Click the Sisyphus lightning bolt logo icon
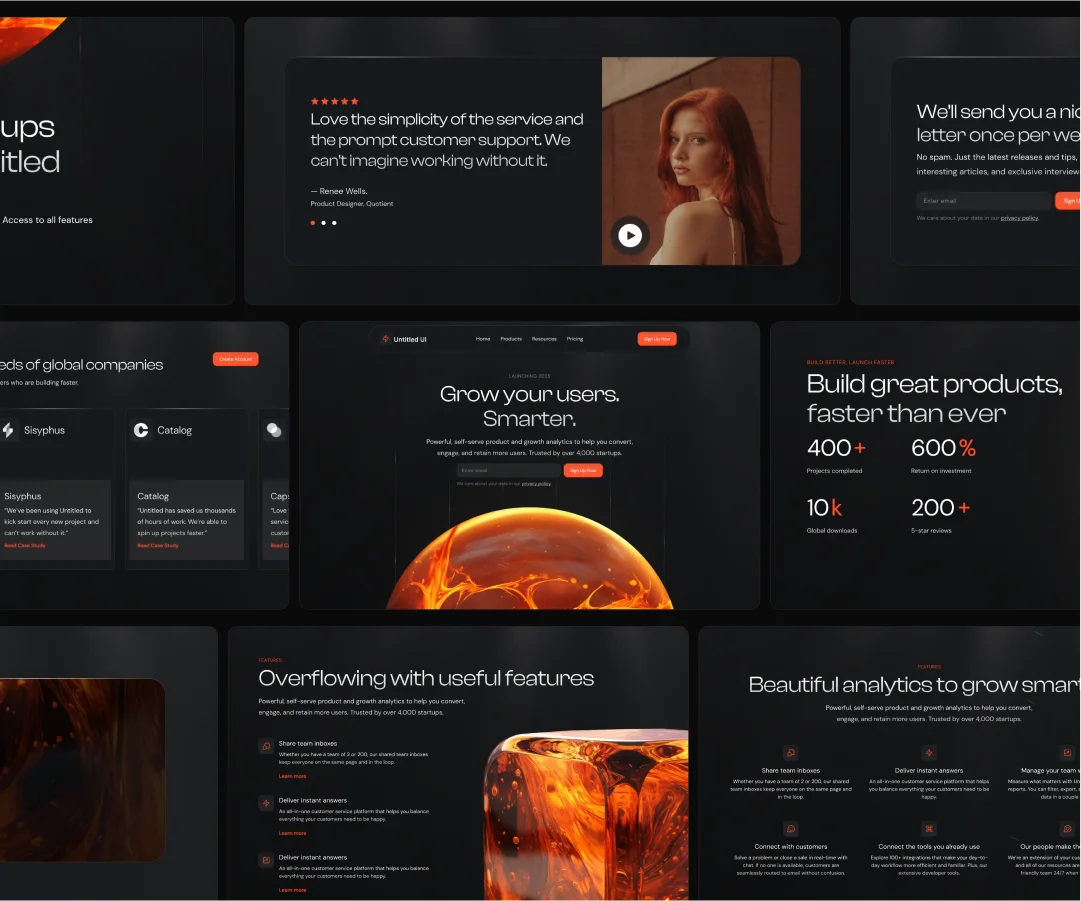1081x901 pixels. pyautogui.click(x=8, y=430)
